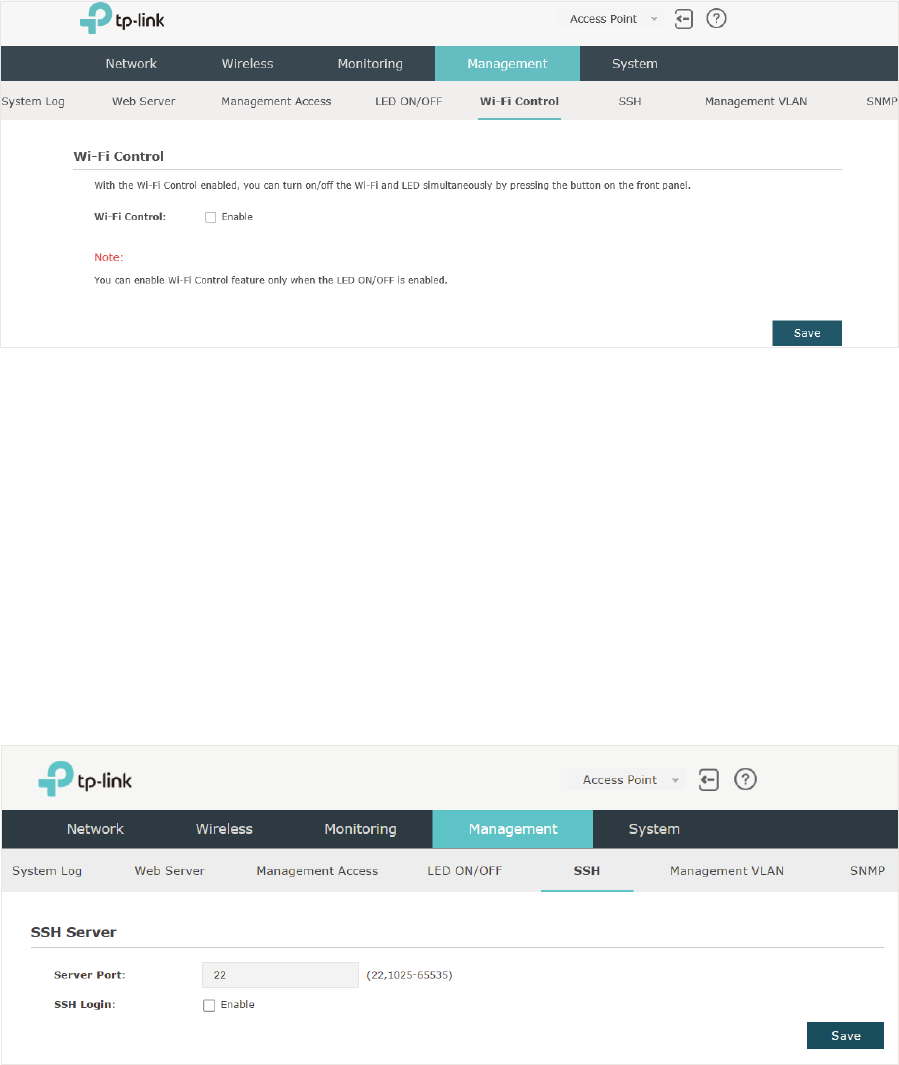Screen dimensions: 899x1065
Task: Open the help icon in the SSH page
Action: pyautogui.click(x=746, y=779)
